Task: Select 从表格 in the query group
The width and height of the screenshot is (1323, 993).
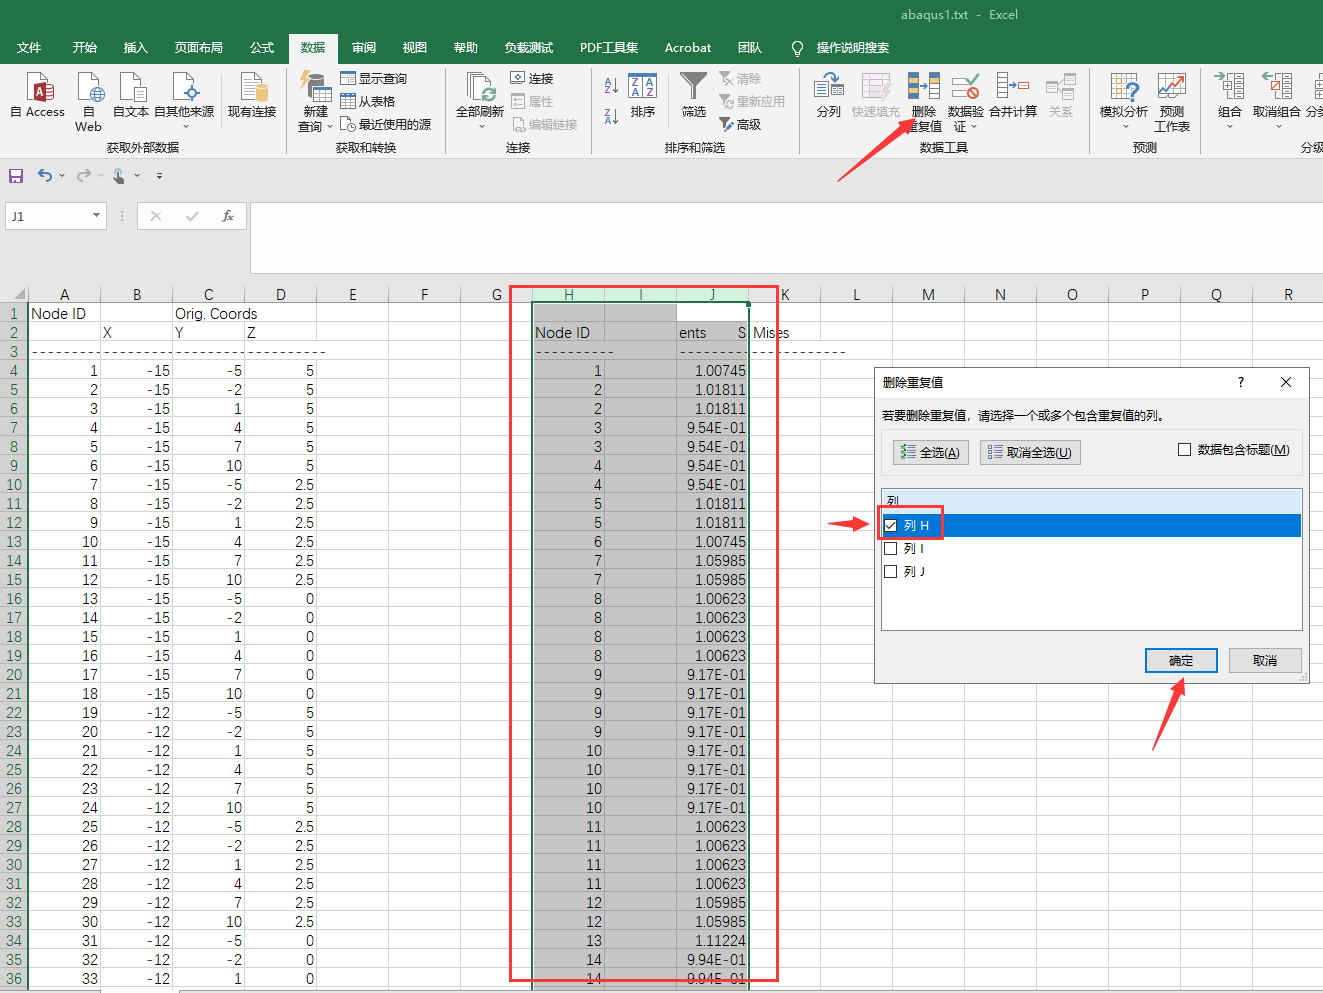Action: [367, 101]
